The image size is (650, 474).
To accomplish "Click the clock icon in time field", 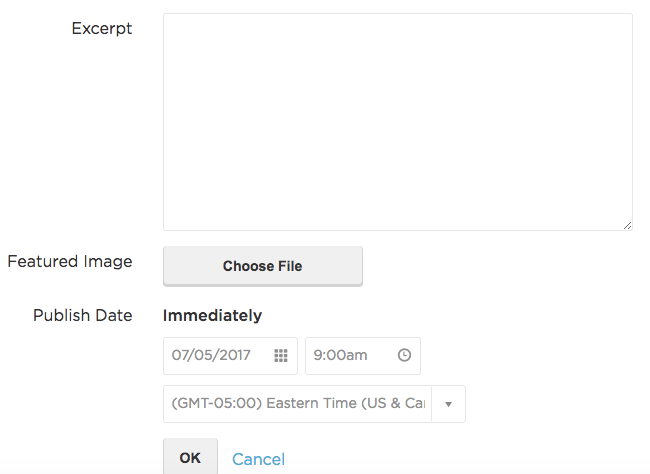I will [404, 355].
